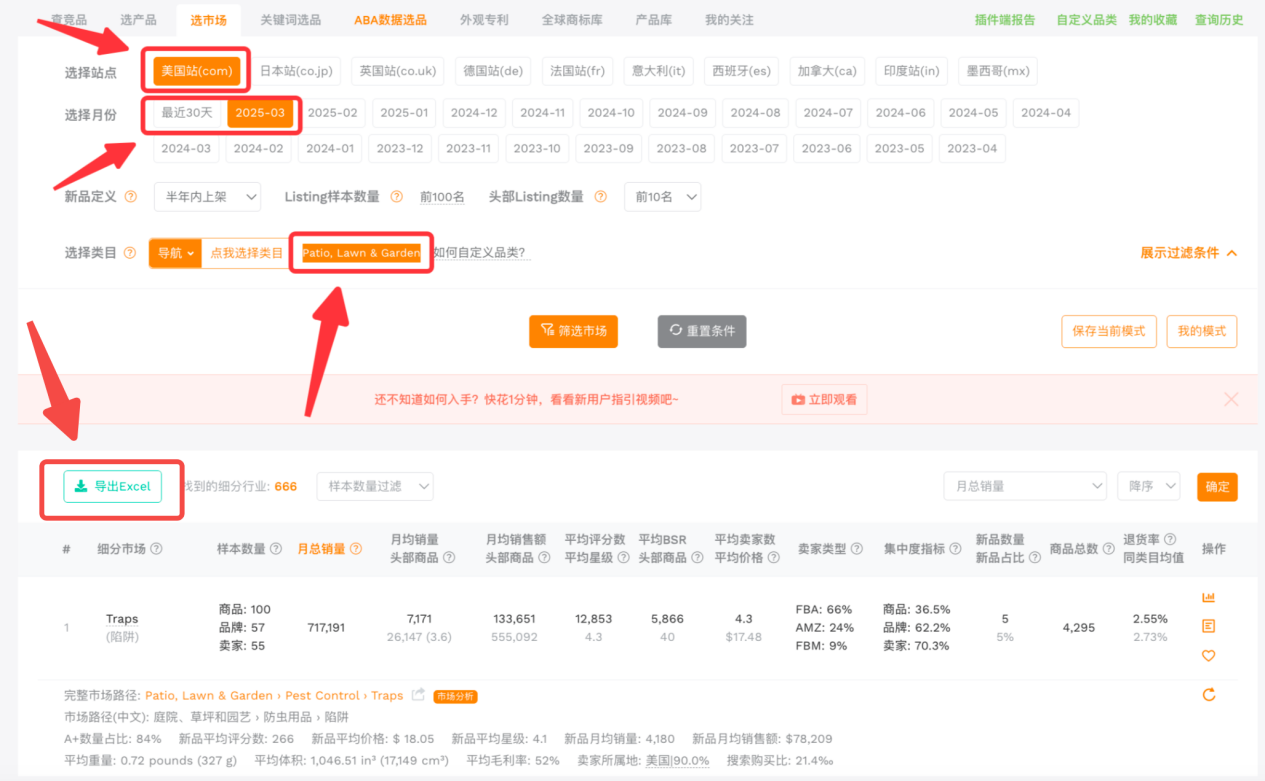Click the export Excel download icon
The image size is (1265, 781).
(79, 488)
